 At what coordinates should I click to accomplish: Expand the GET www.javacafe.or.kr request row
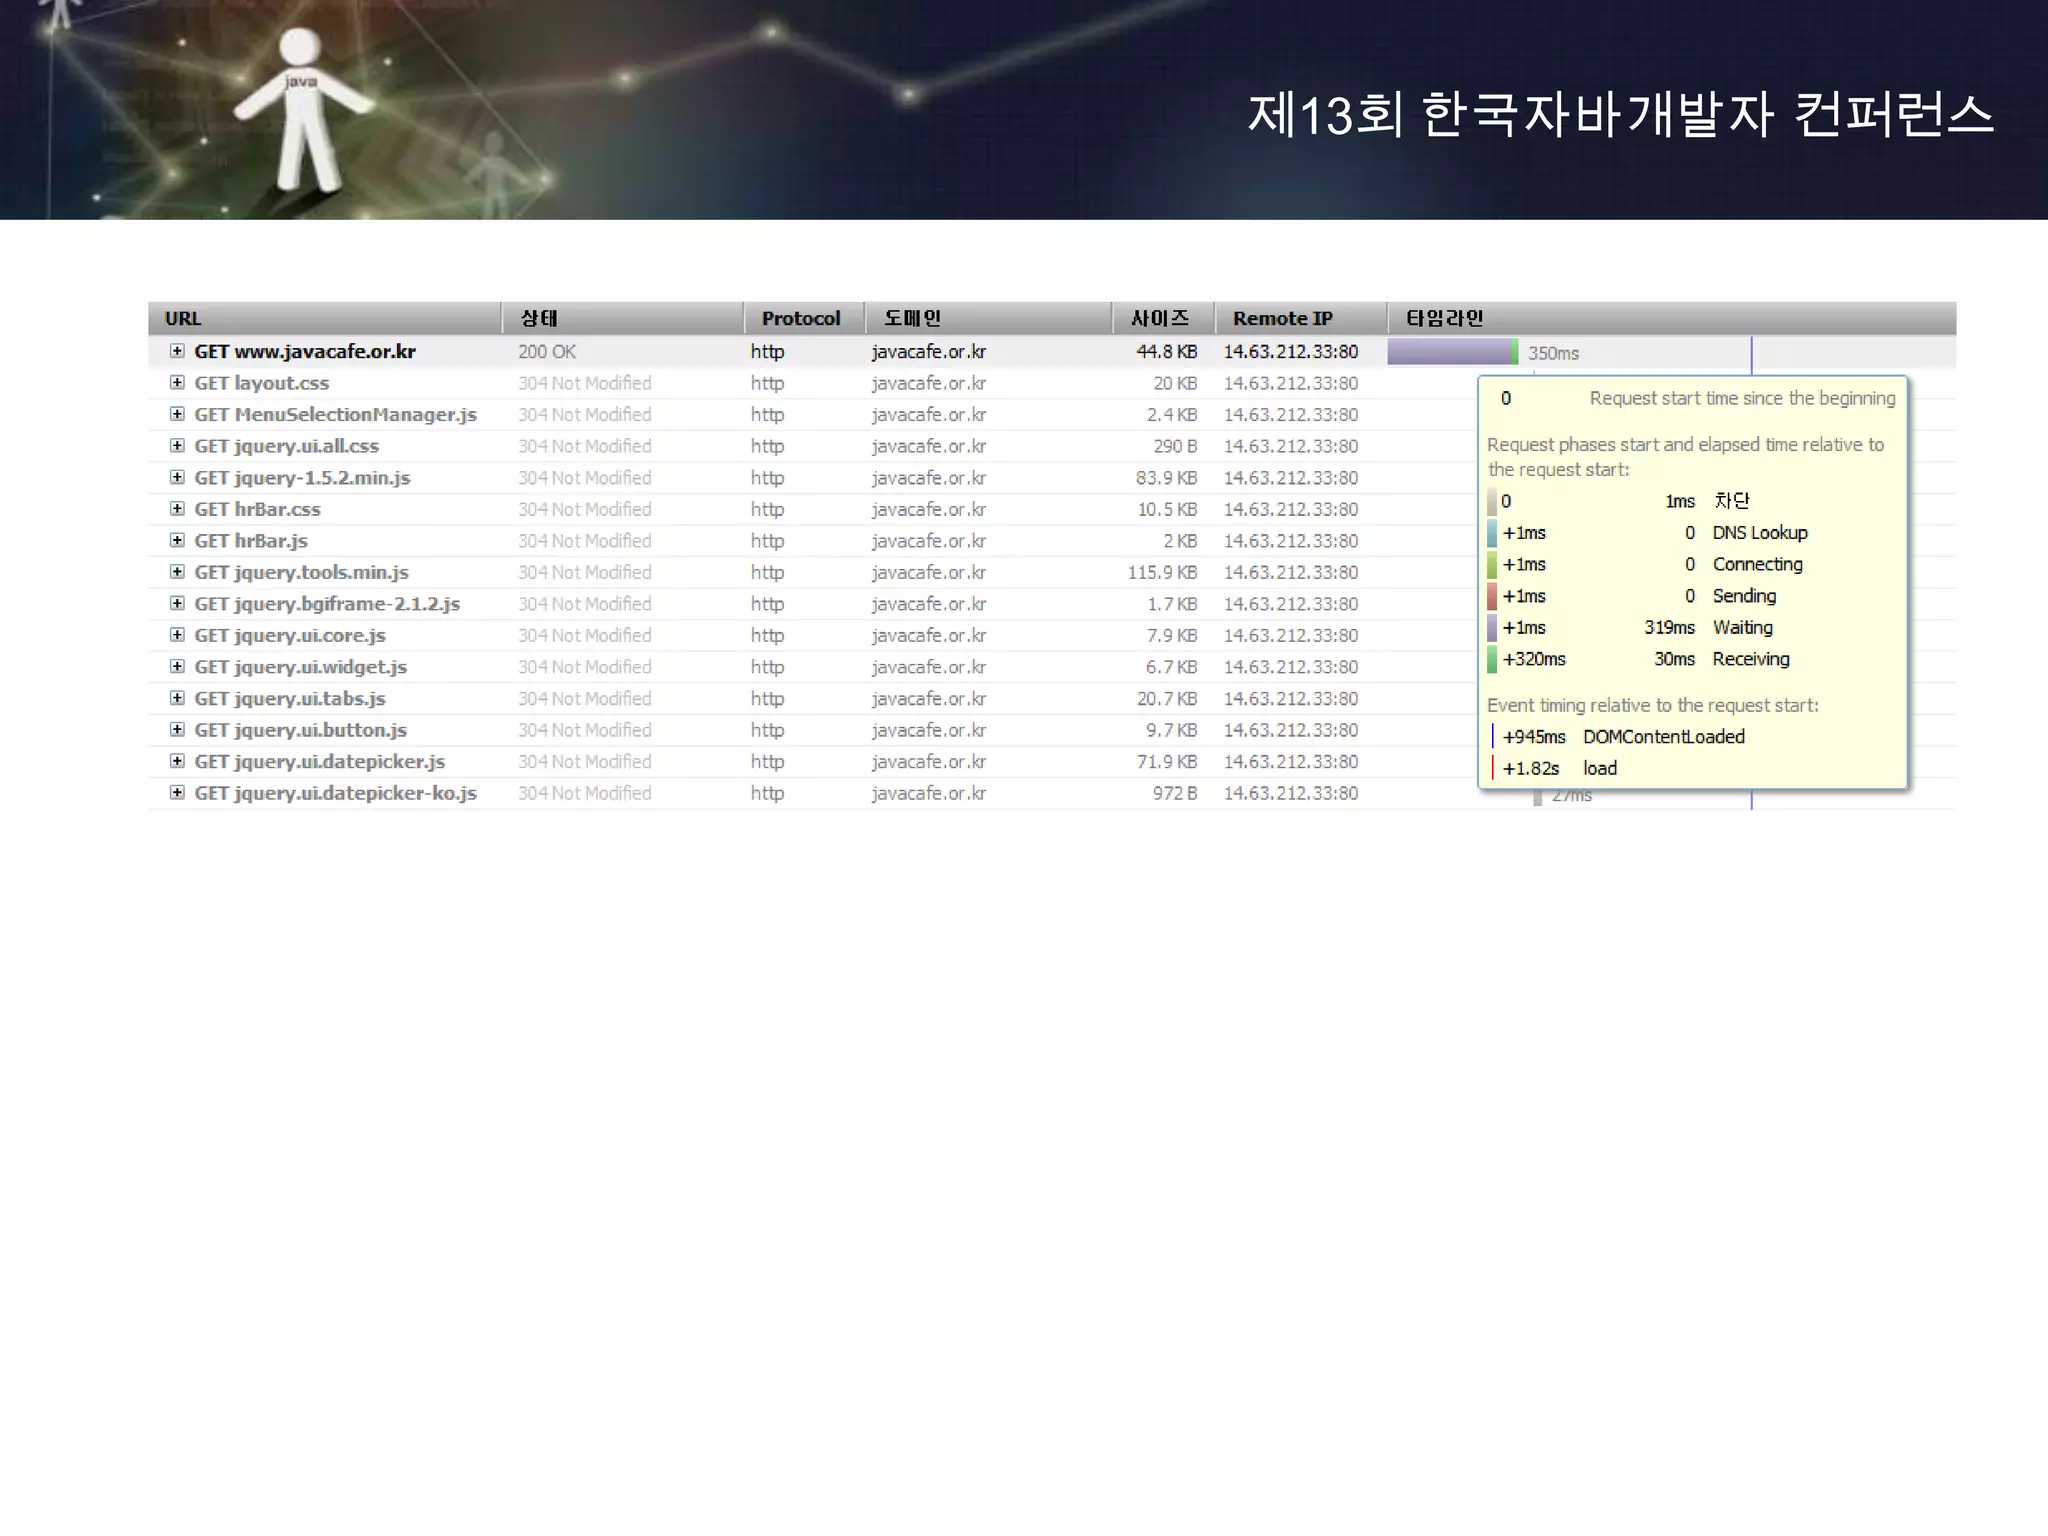tap(177, 351)
